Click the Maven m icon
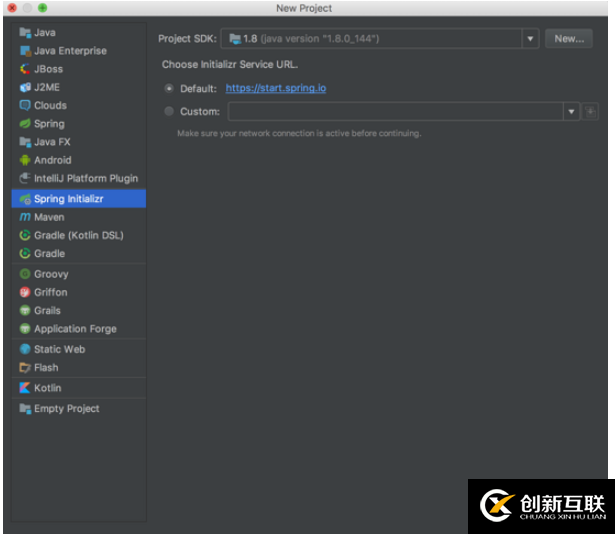This screenshot has height=534, width=615. coord(25,217)
